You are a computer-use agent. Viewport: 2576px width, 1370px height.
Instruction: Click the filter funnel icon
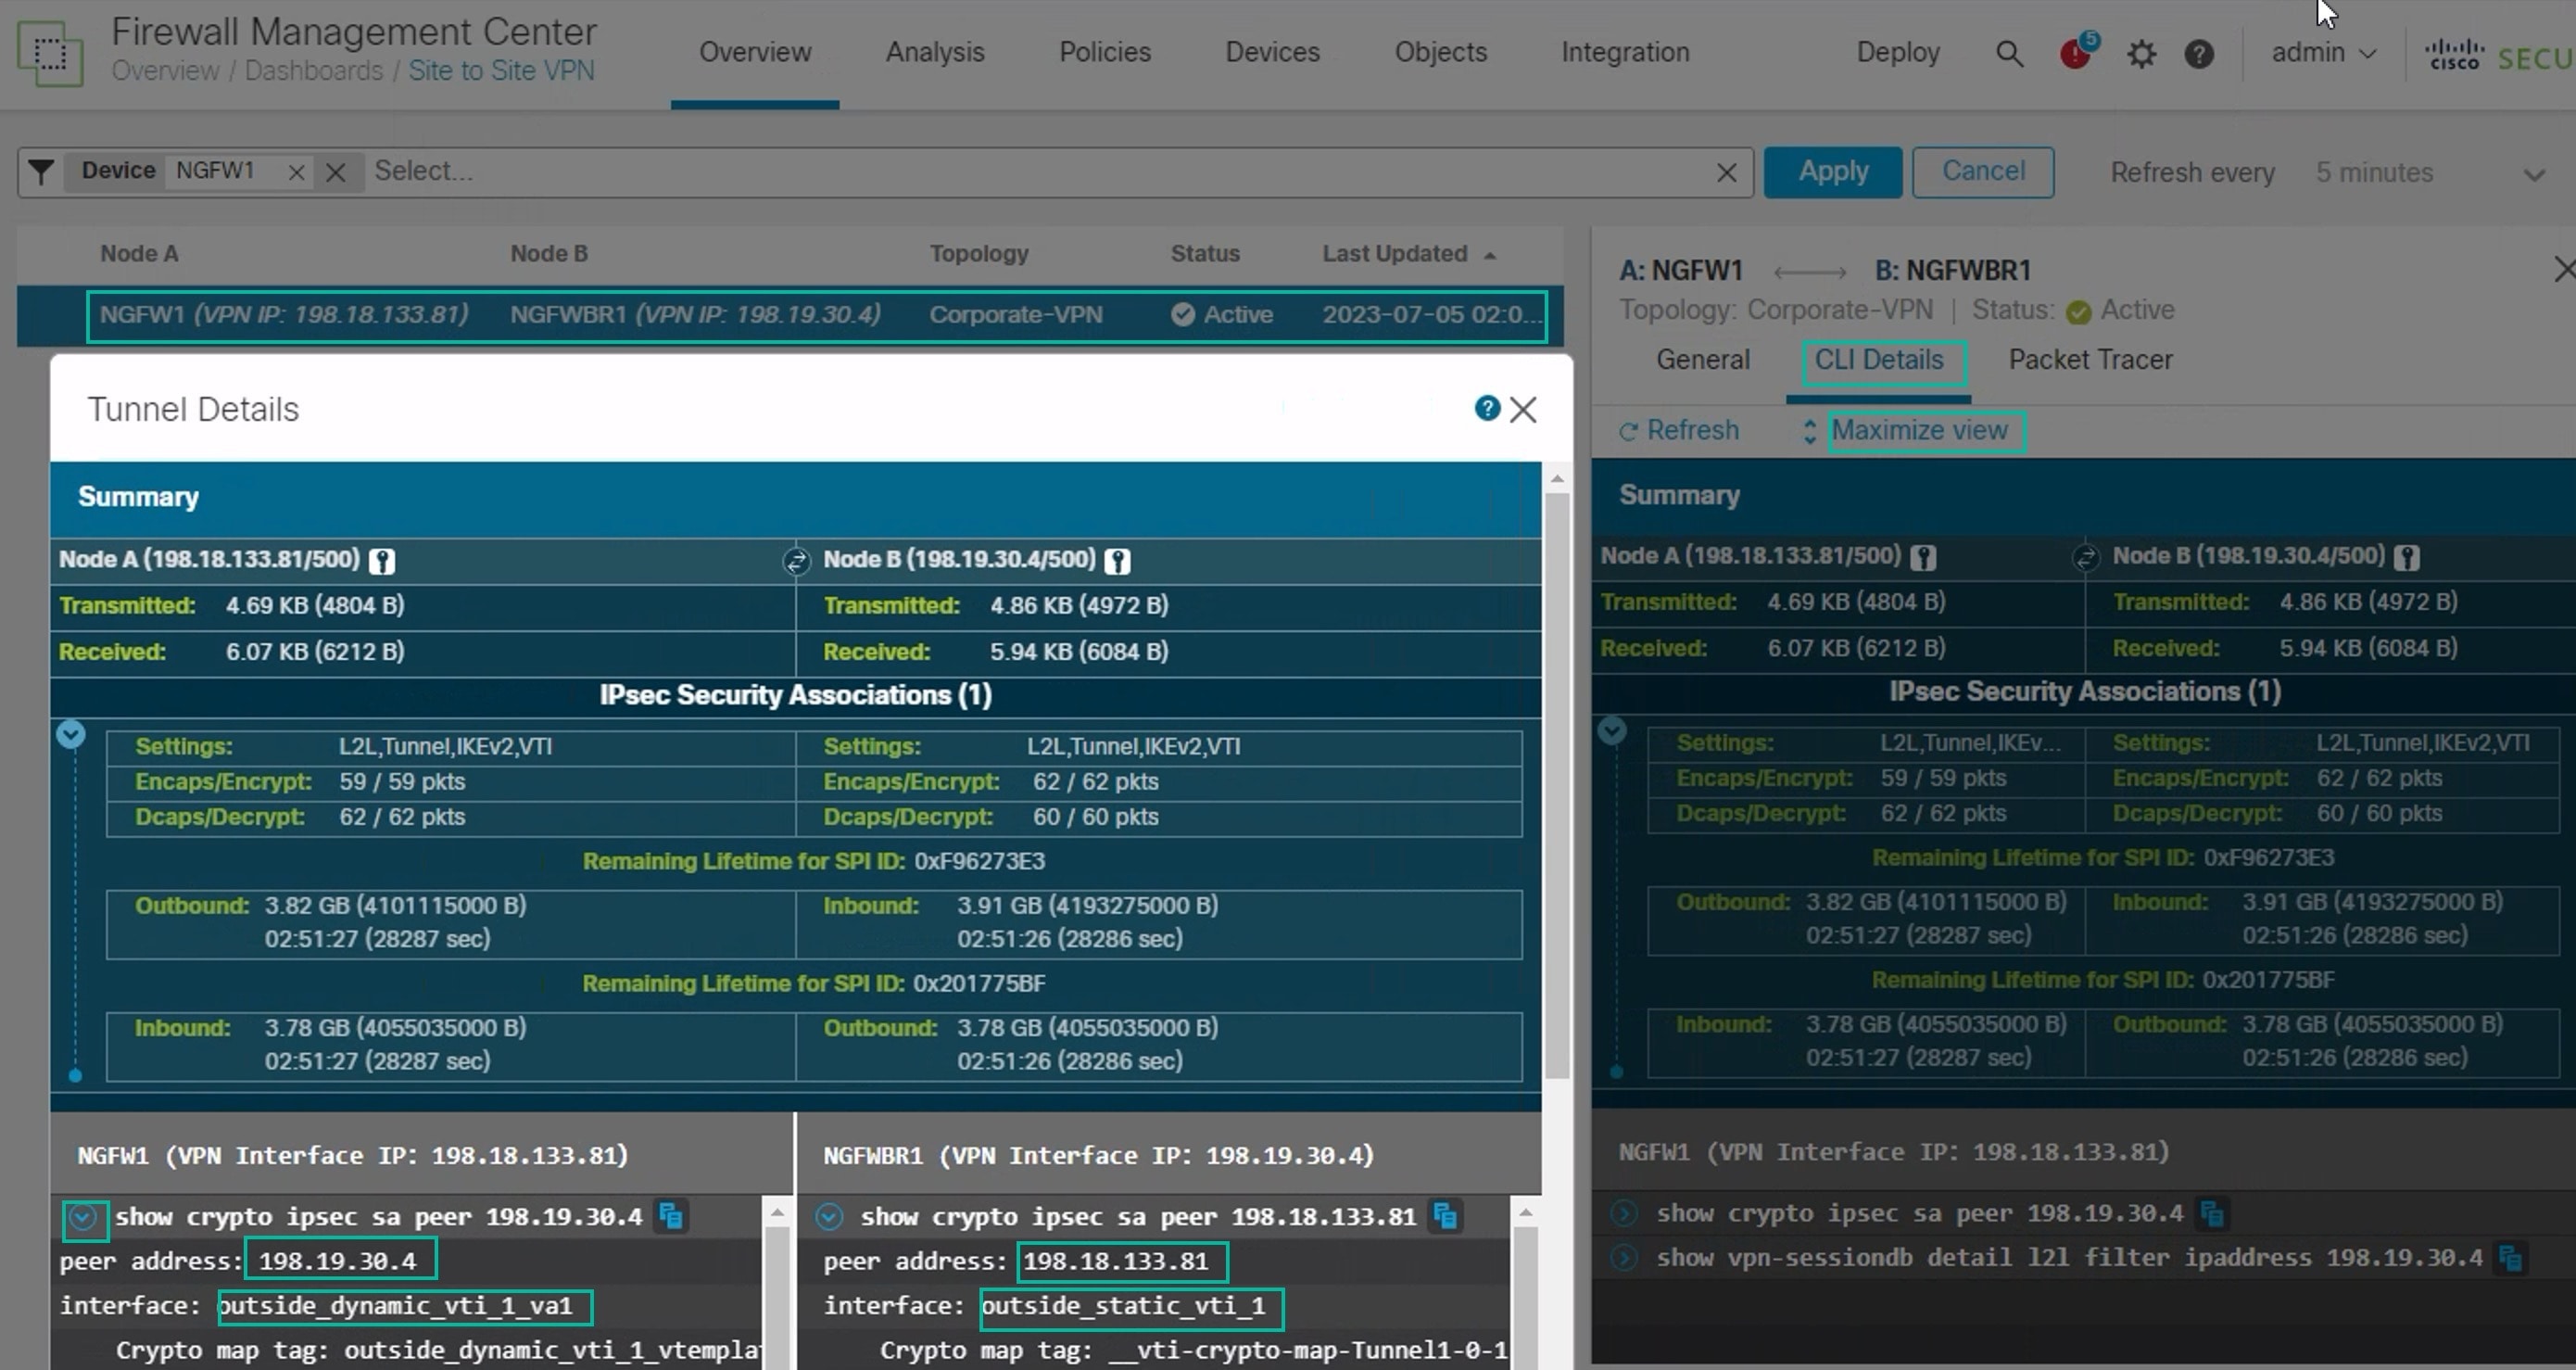tap(41, 172)
